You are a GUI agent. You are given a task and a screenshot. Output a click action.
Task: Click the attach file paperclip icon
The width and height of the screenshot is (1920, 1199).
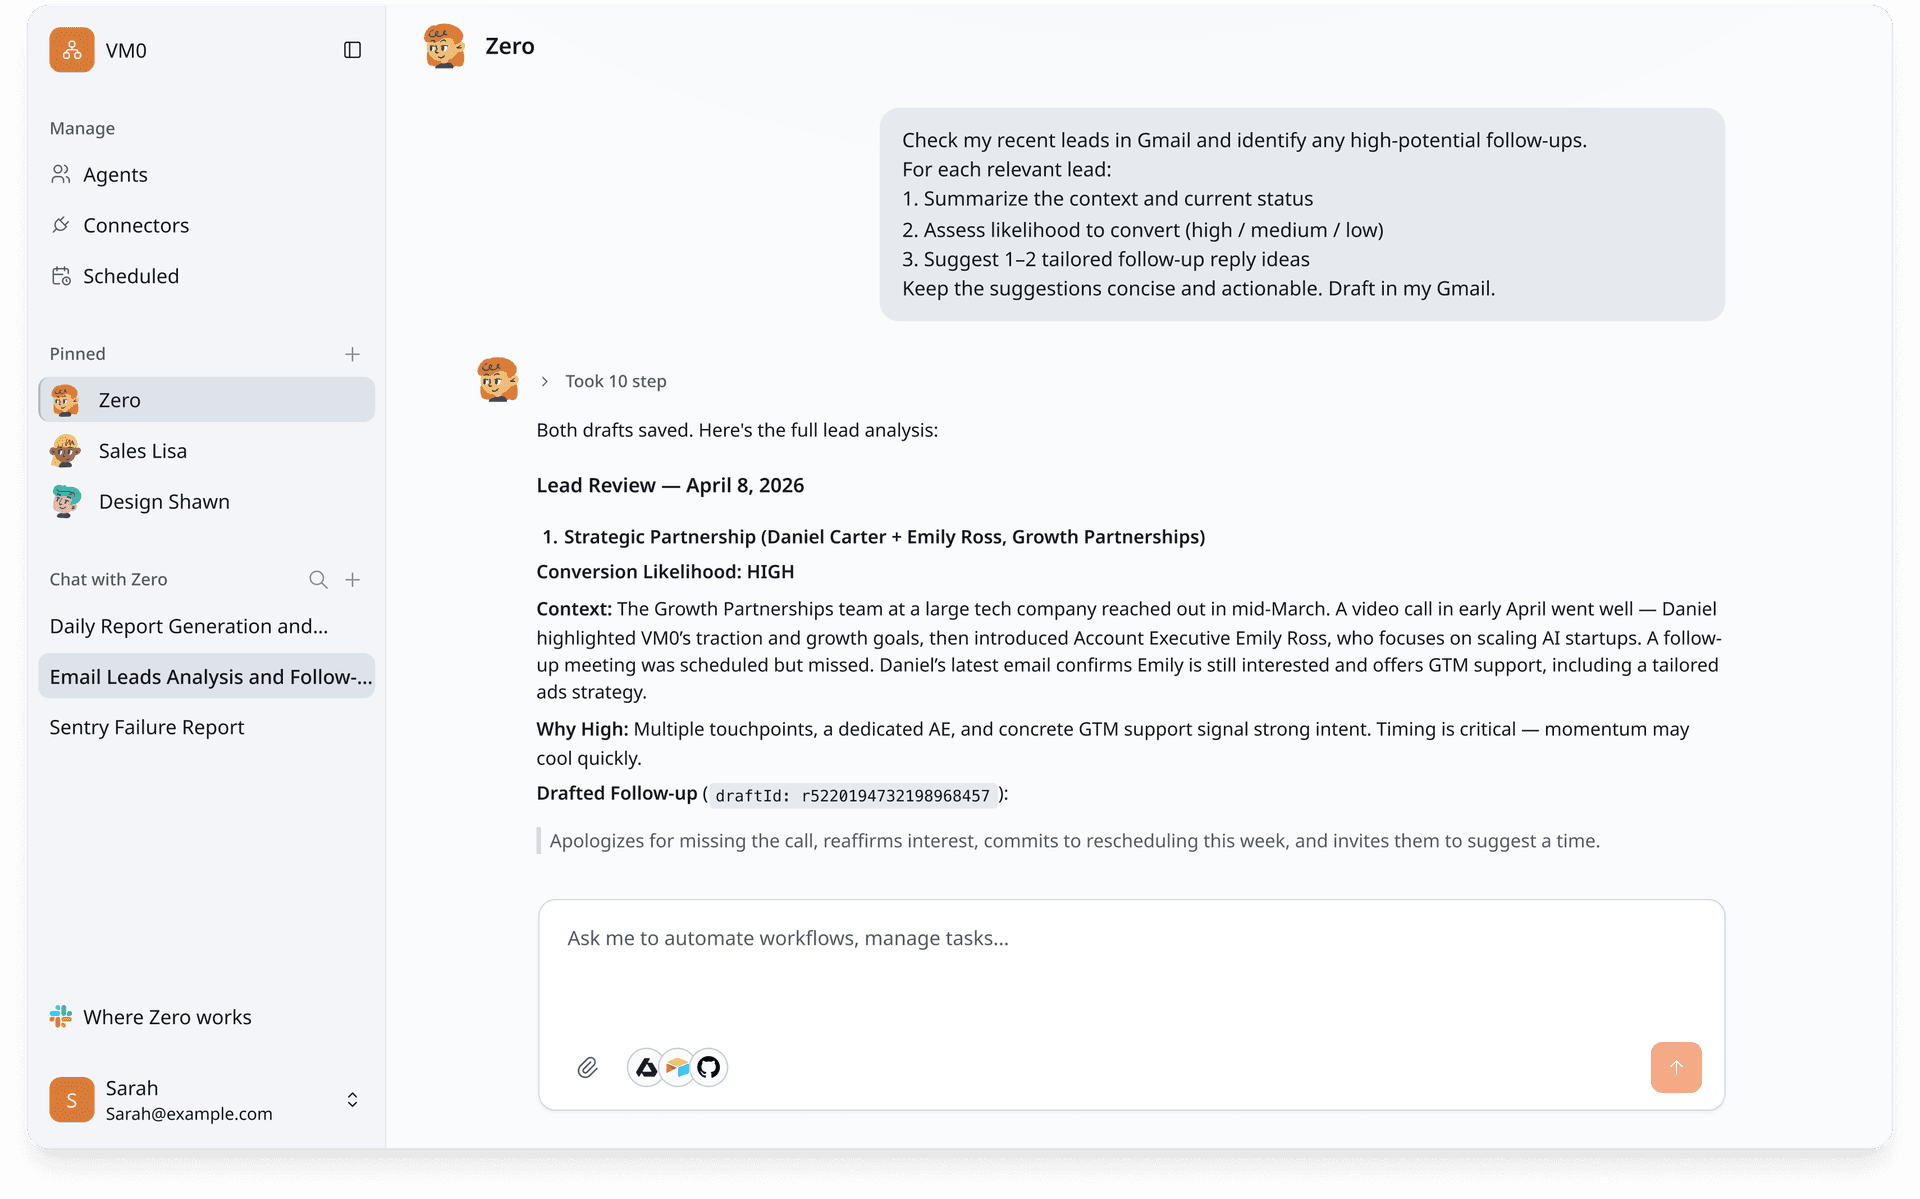coord(587,1068)
